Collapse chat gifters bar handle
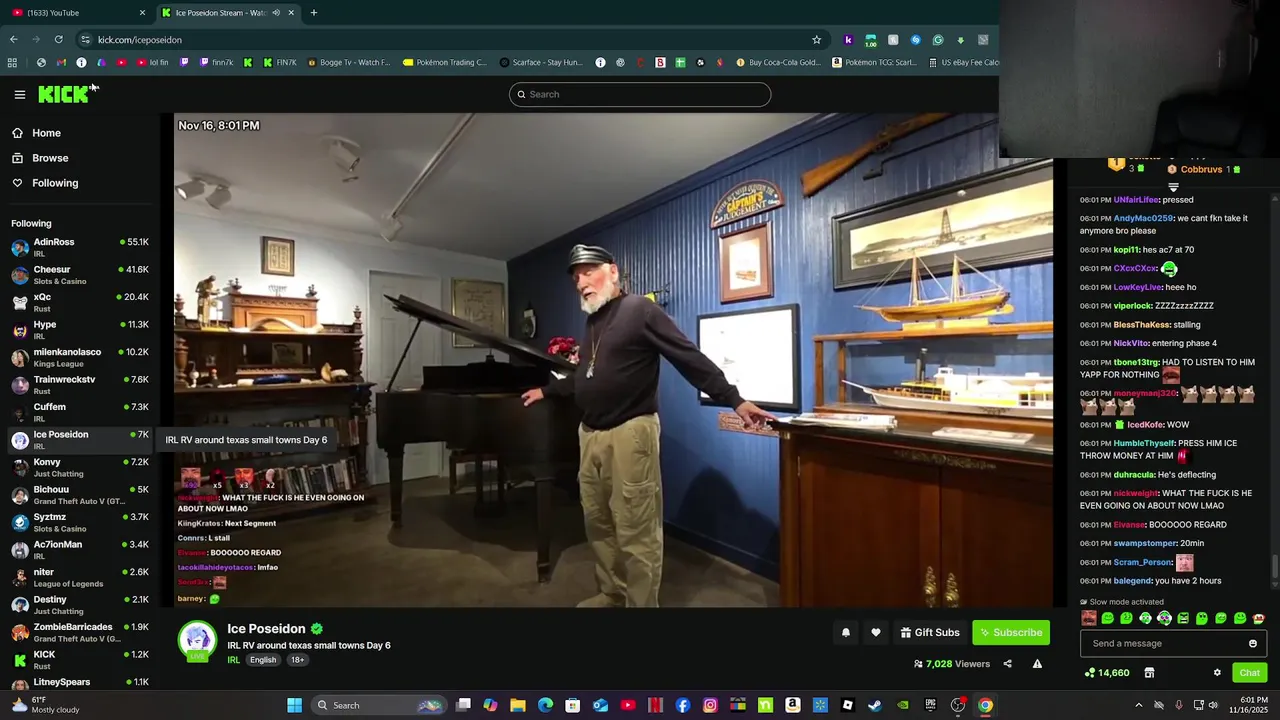The width and height of the screenshot is (1280, 720). (1173, 187)
